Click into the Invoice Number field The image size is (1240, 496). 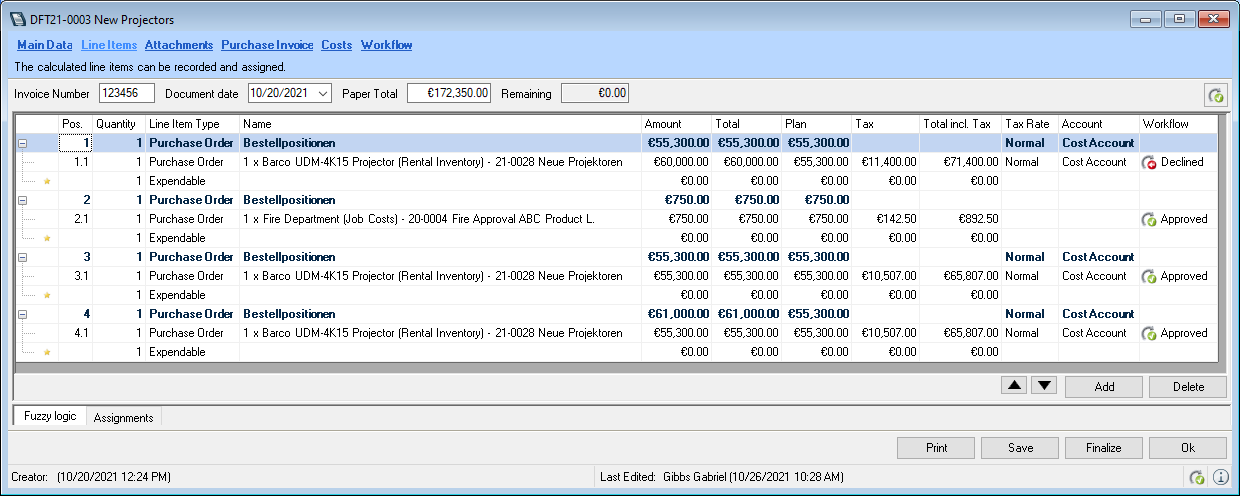tap(126, 93)
